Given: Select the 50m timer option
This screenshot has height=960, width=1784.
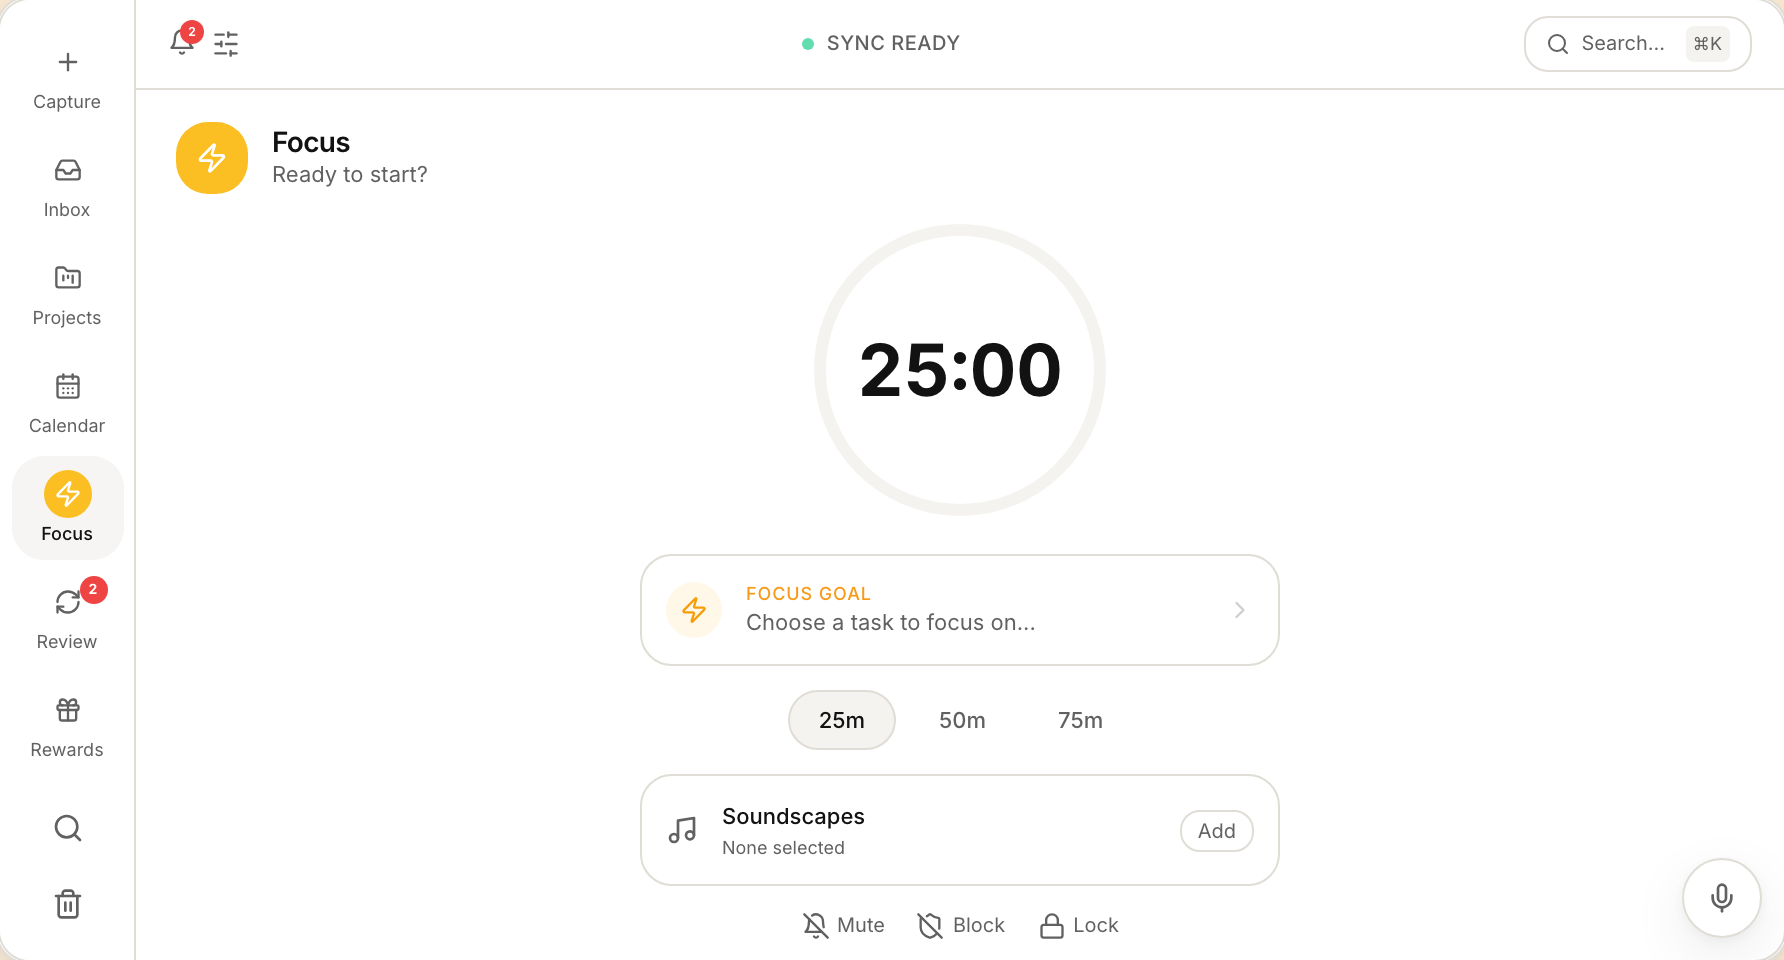Looking at the screenshot, I should pyautogui.click(x=962, y=720).
